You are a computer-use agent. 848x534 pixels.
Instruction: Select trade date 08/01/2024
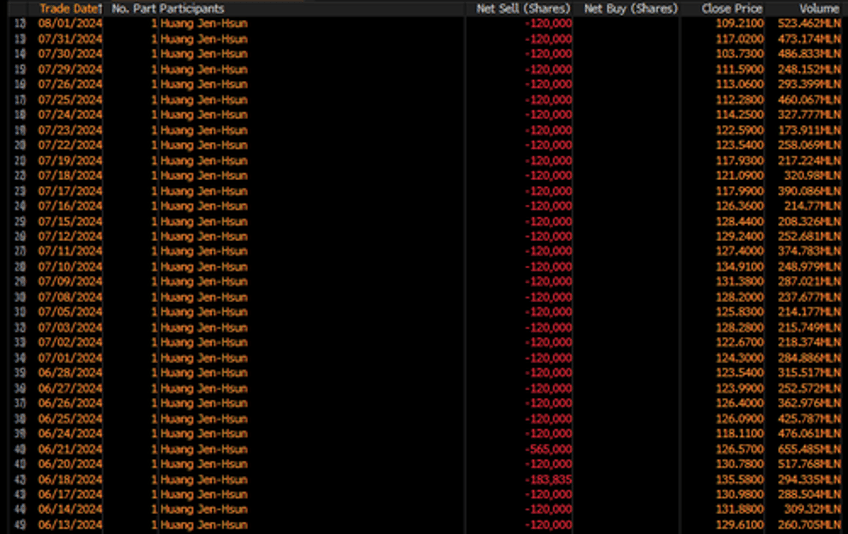70,23
